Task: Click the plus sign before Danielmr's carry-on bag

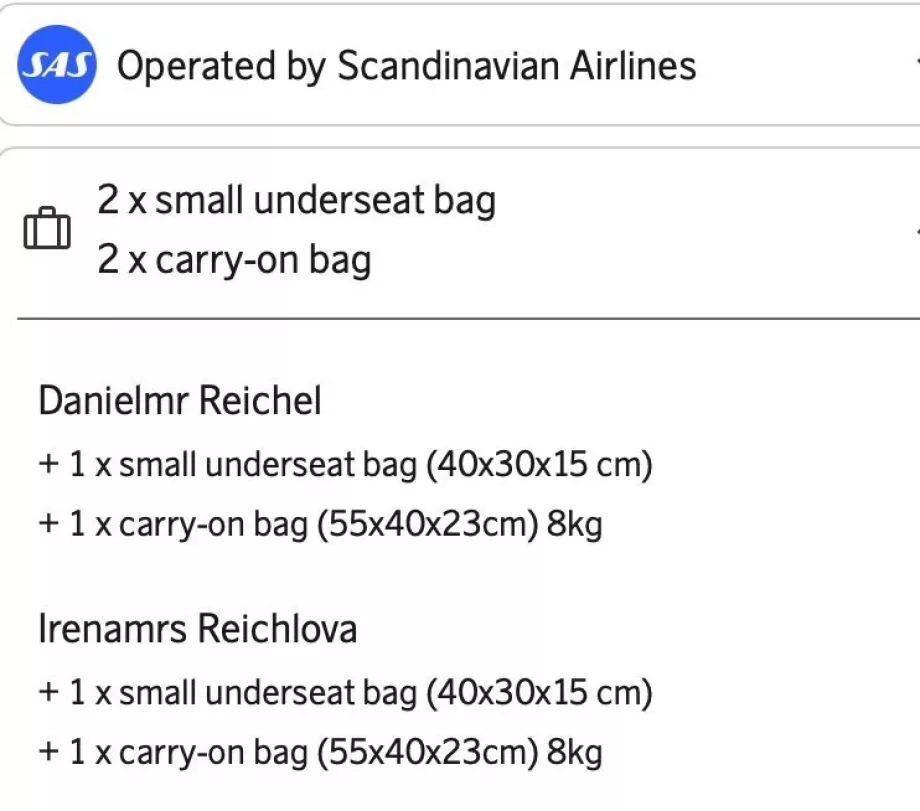Action: (47, 524)
